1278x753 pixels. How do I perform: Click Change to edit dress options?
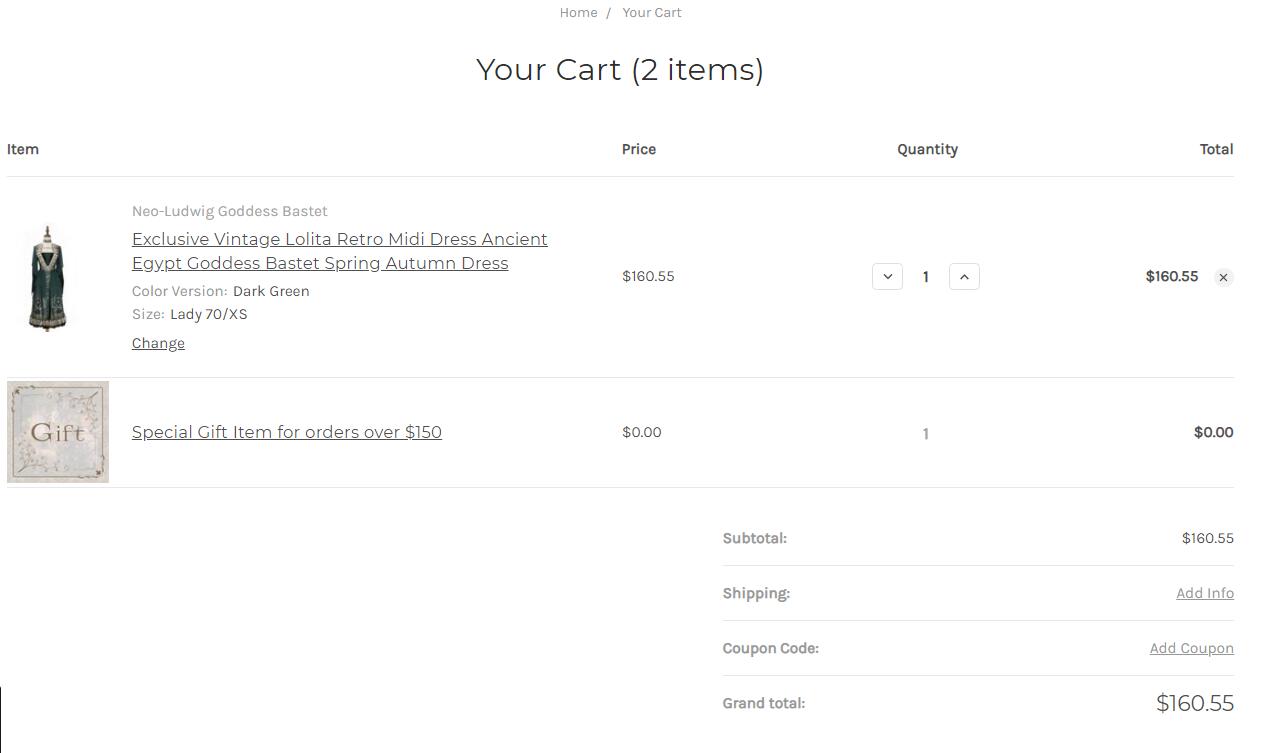pos(158,343)
